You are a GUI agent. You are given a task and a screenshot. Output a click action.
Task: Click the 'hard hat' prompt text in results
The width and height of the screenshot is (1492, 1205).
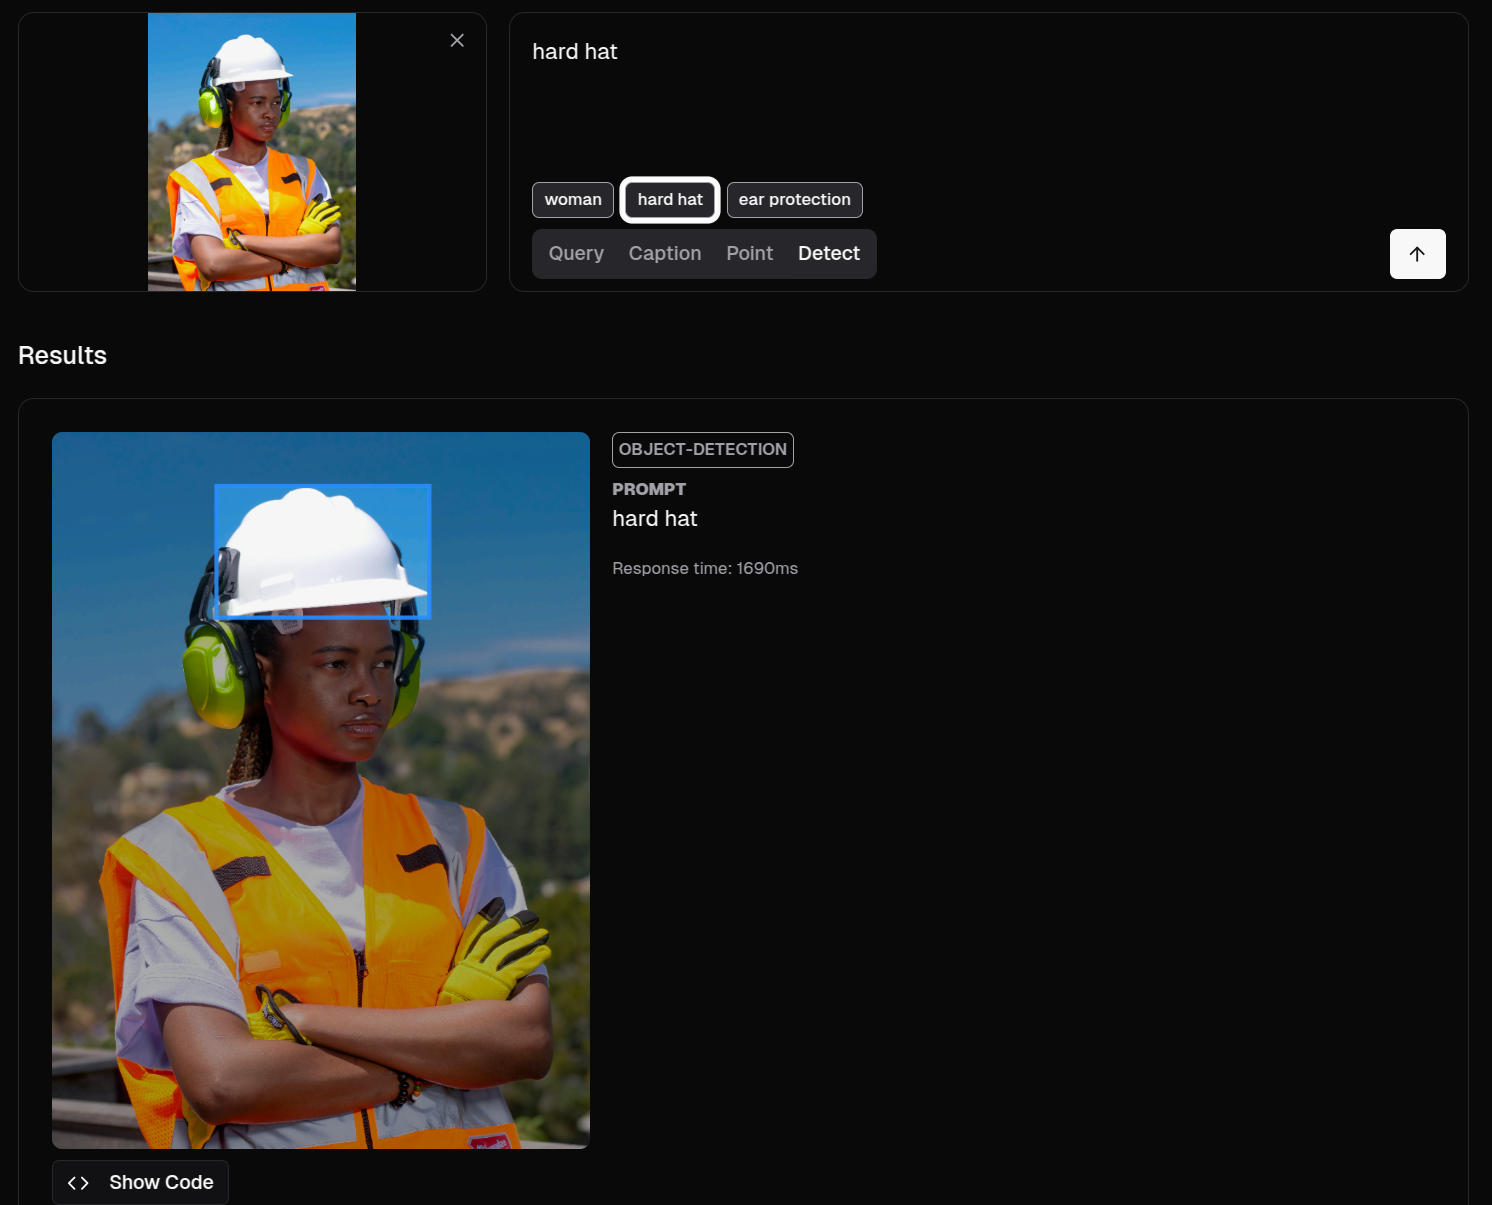coord(655,519)
